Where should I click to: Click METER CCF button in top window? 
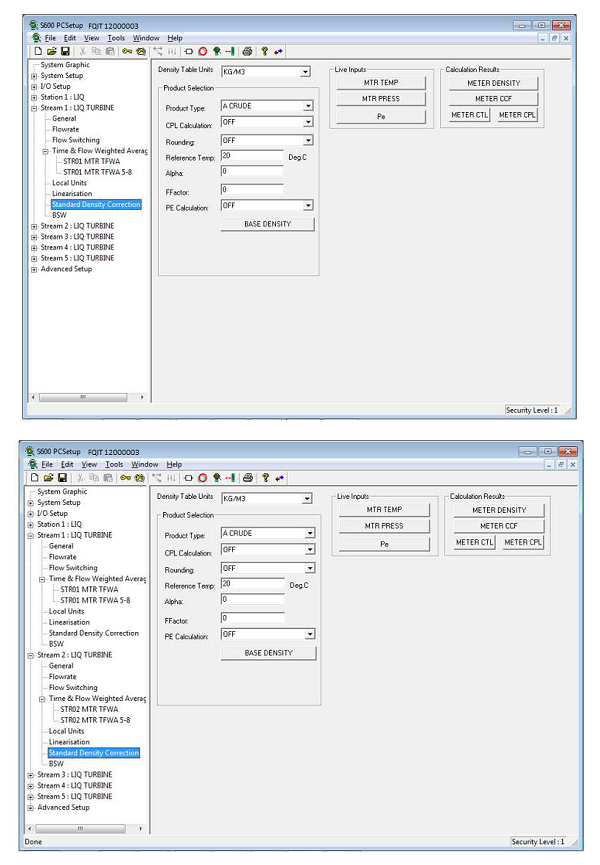point(494,99)
